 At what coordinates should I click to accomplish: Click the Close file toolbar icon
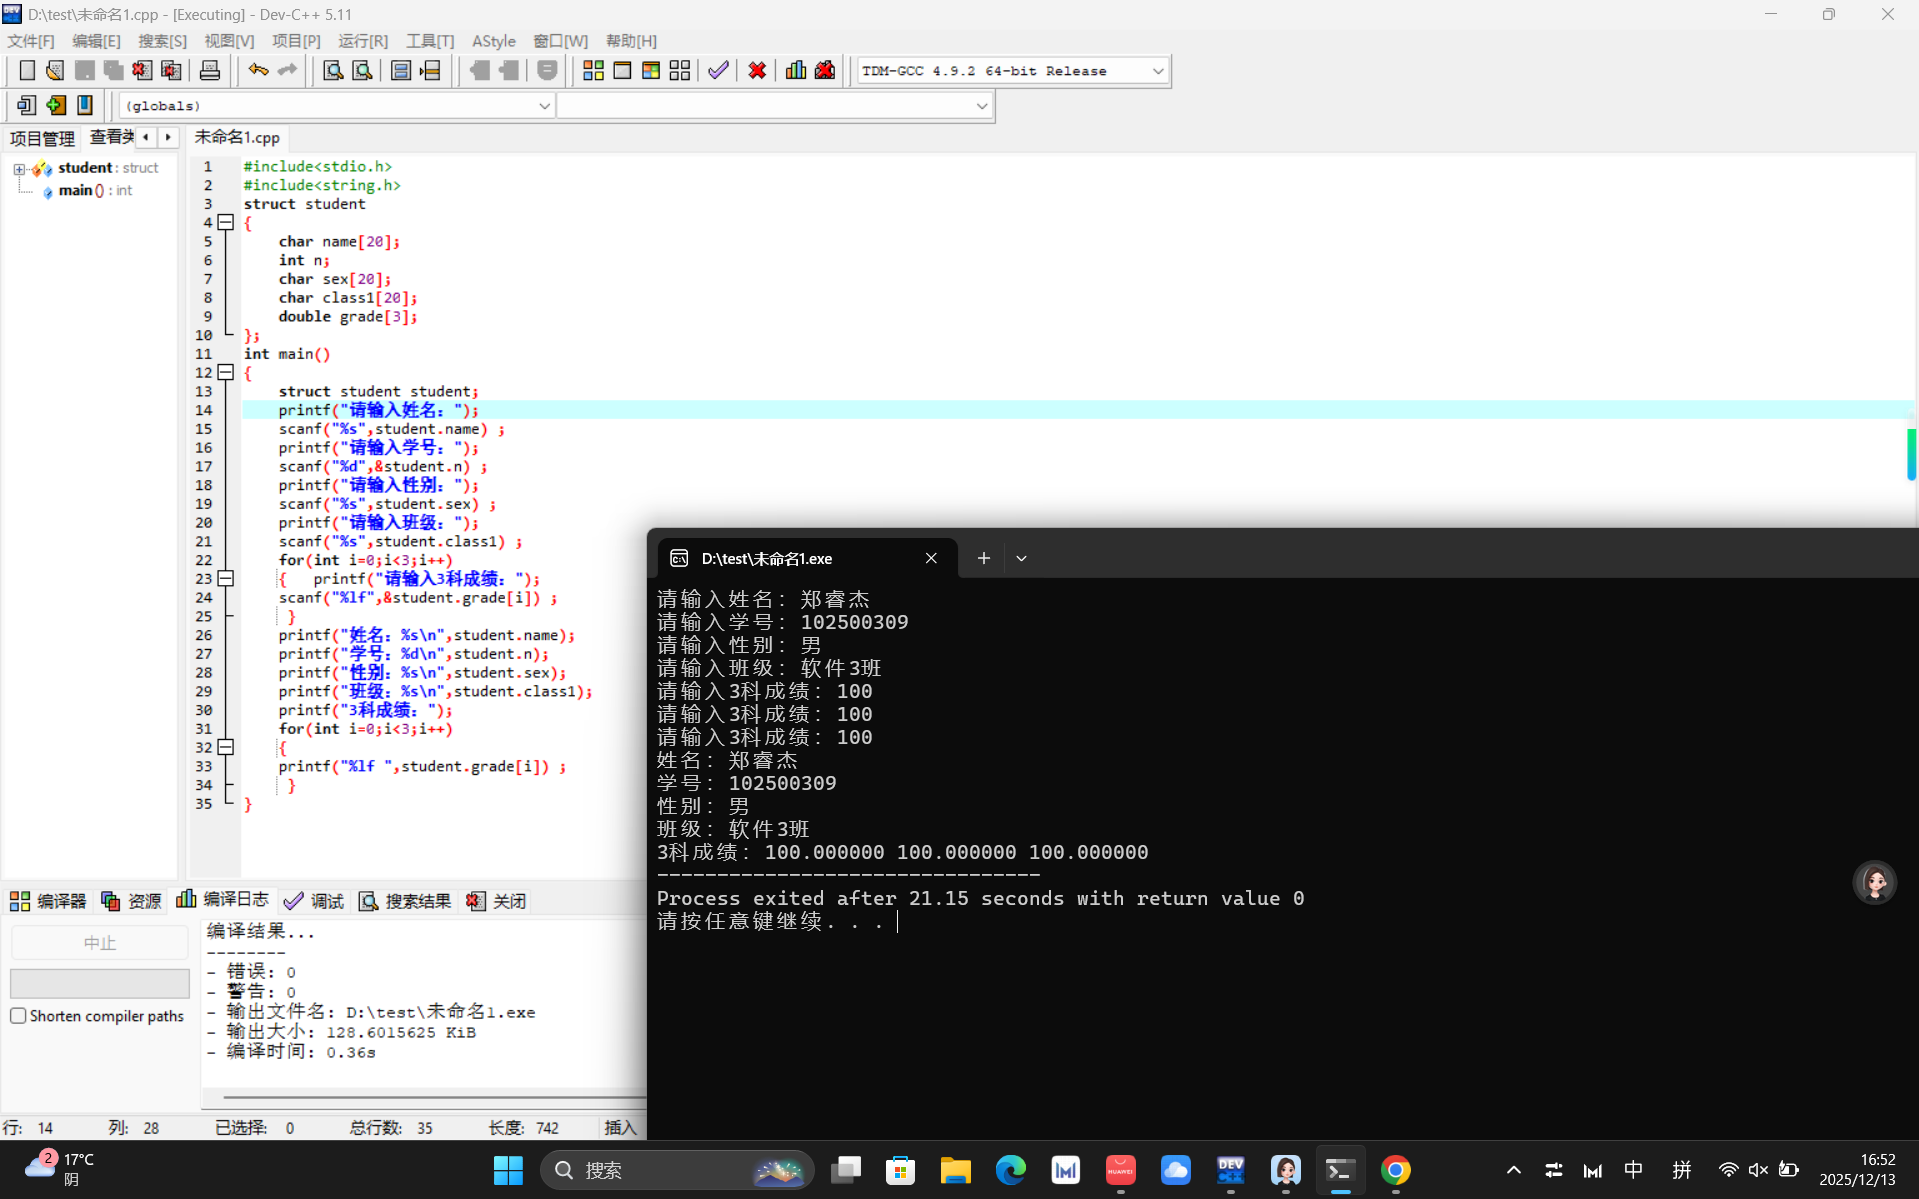point(142,70)
